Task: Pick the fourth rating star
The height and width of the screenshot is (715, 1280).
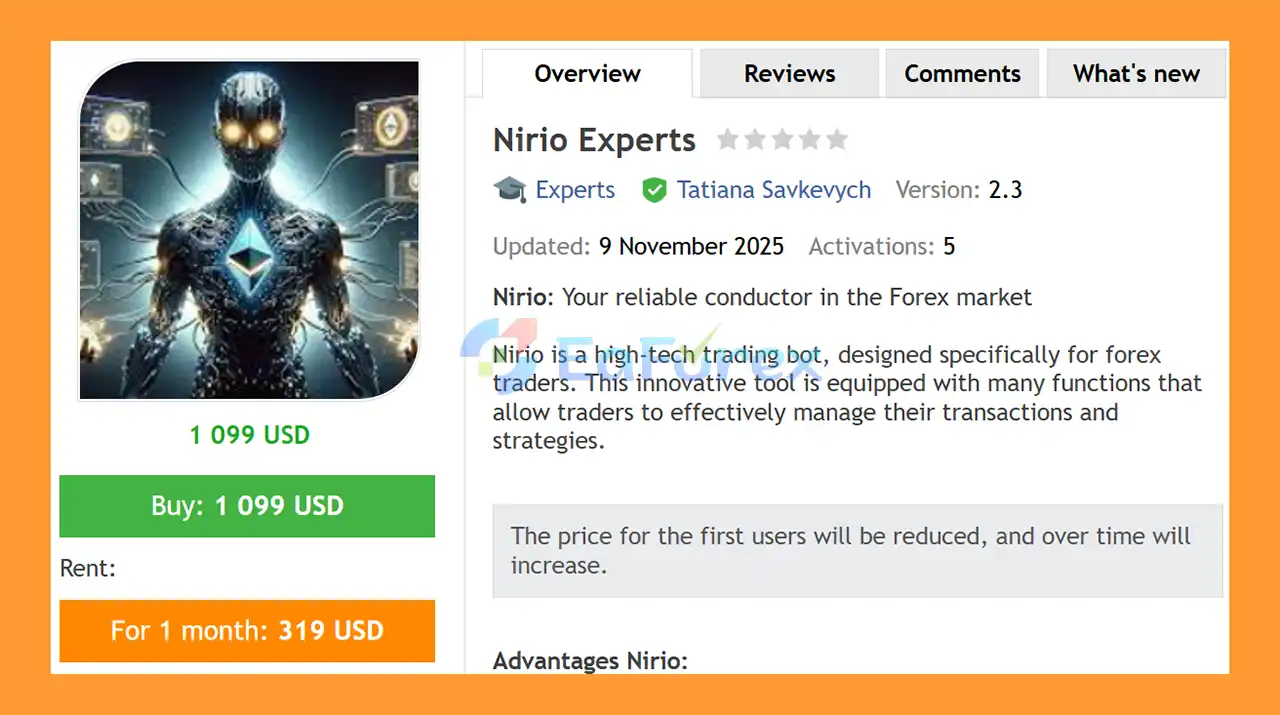Action: point(809,140)
